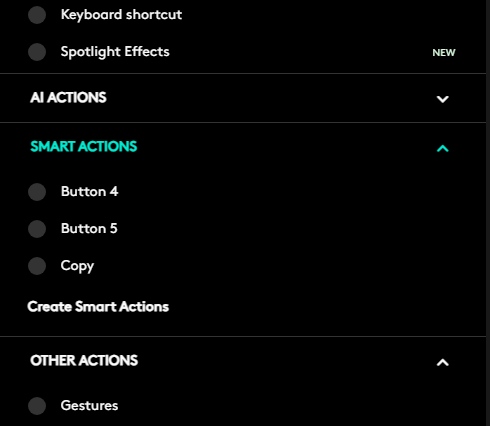The image size is (490, 426).
Task: Pick the Button 5 radio circle
Action: pos(37,229)
